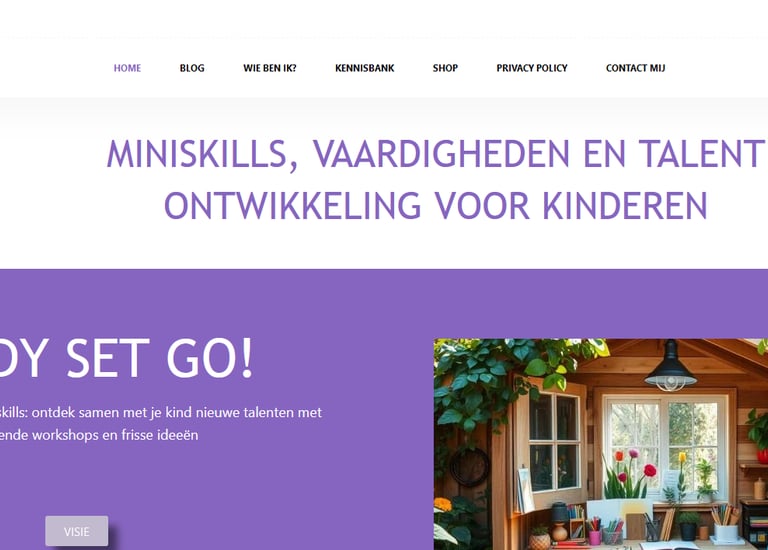Open the Home menu item
The image size is (768, 550).
coord(127,68)
